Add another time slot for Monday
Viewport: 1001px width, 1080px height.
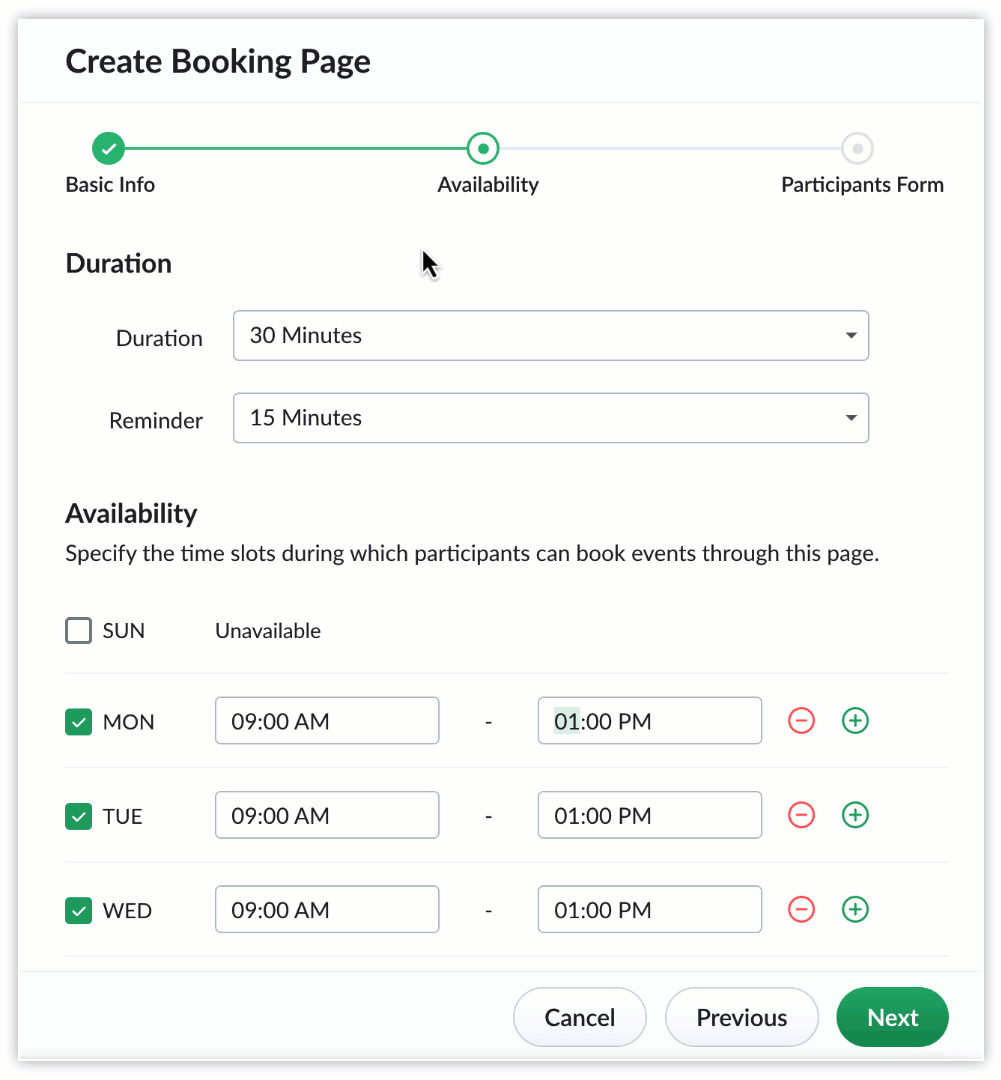pyautogui.click(x=854, y=721)
